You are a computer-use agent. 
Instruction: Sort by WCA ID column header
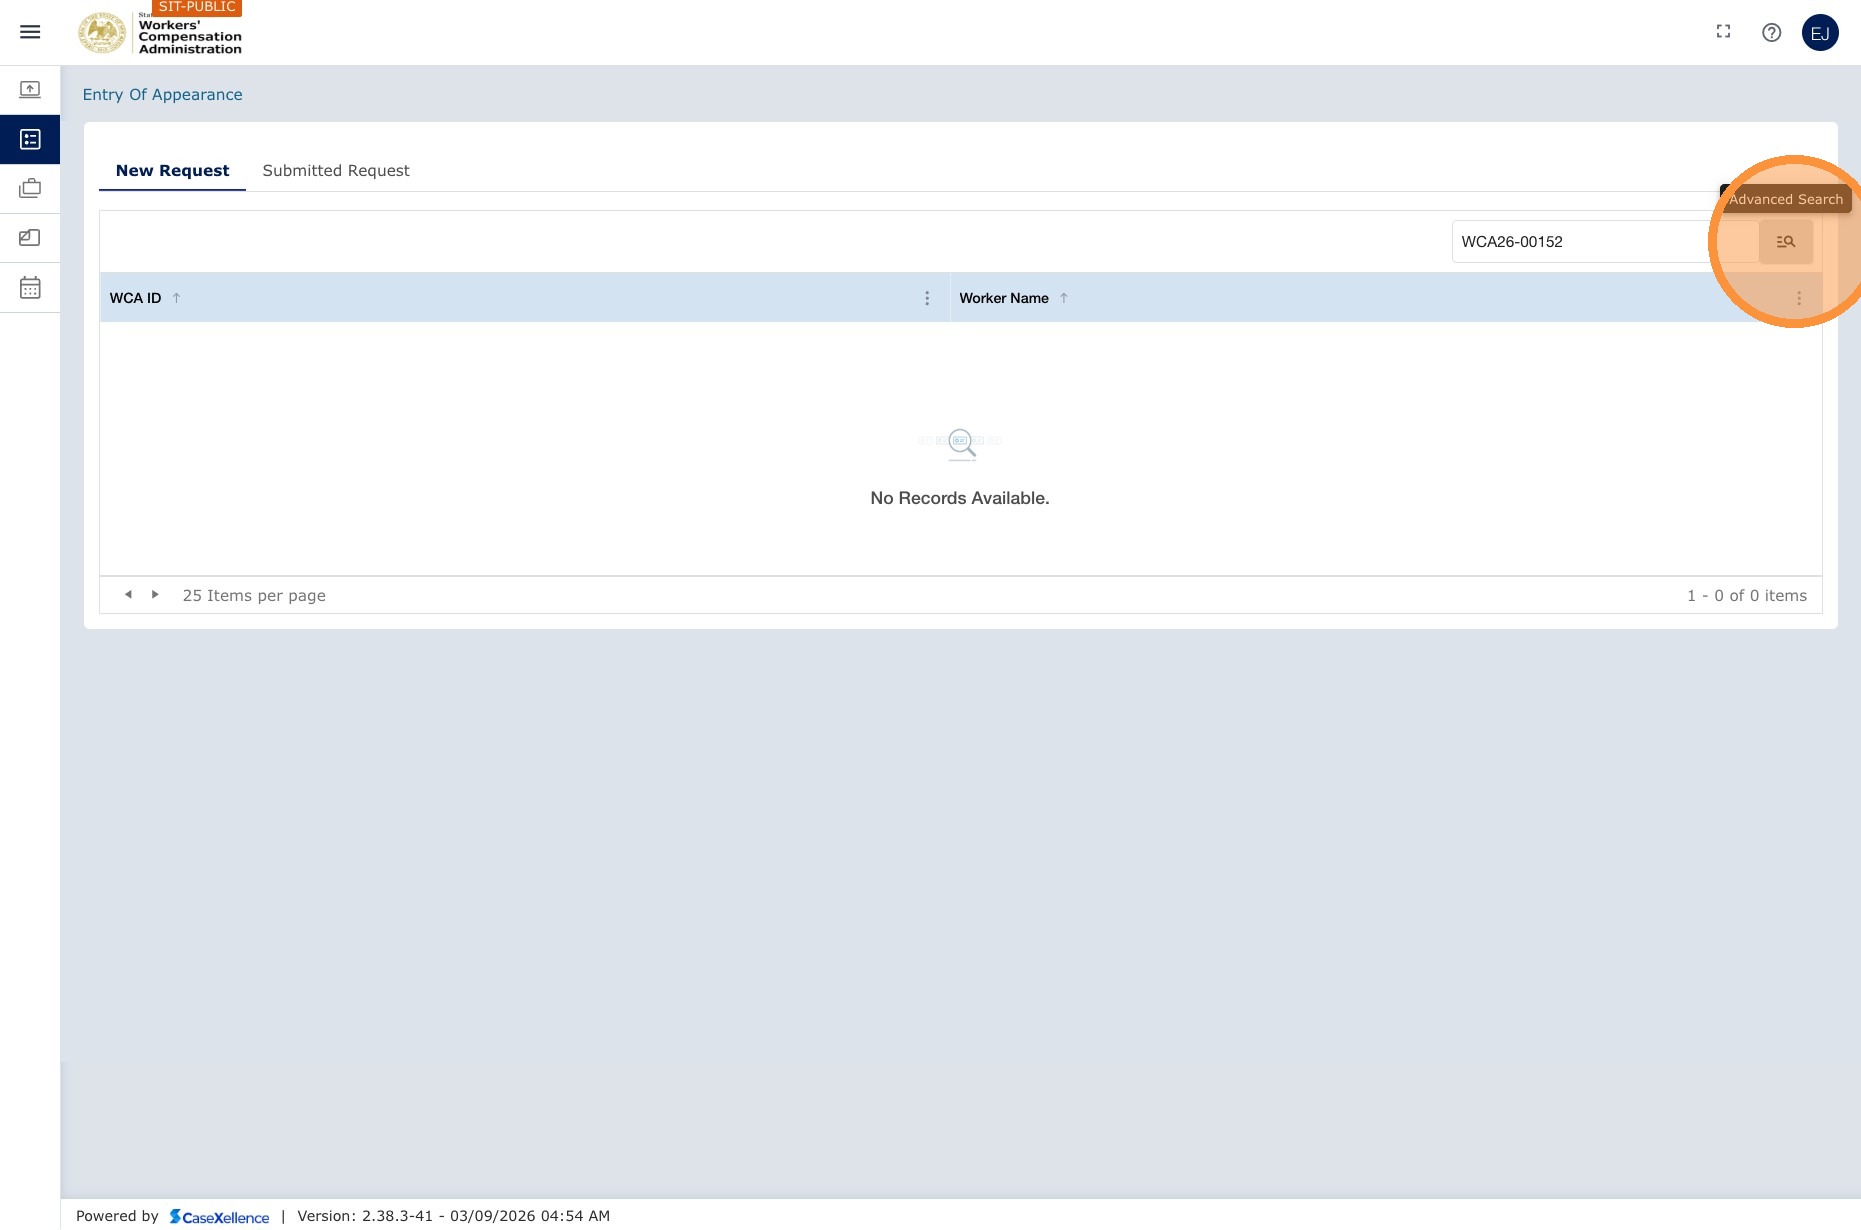click(135, 298)
